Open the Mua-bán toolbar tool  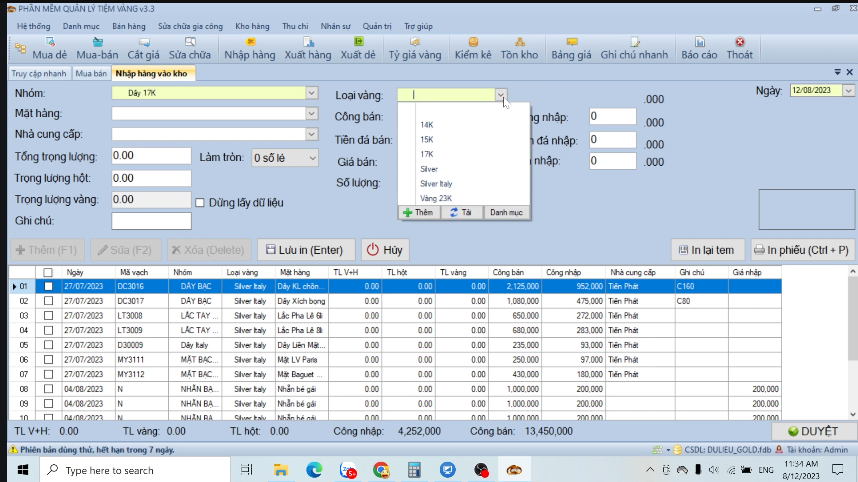pos(97,48)
